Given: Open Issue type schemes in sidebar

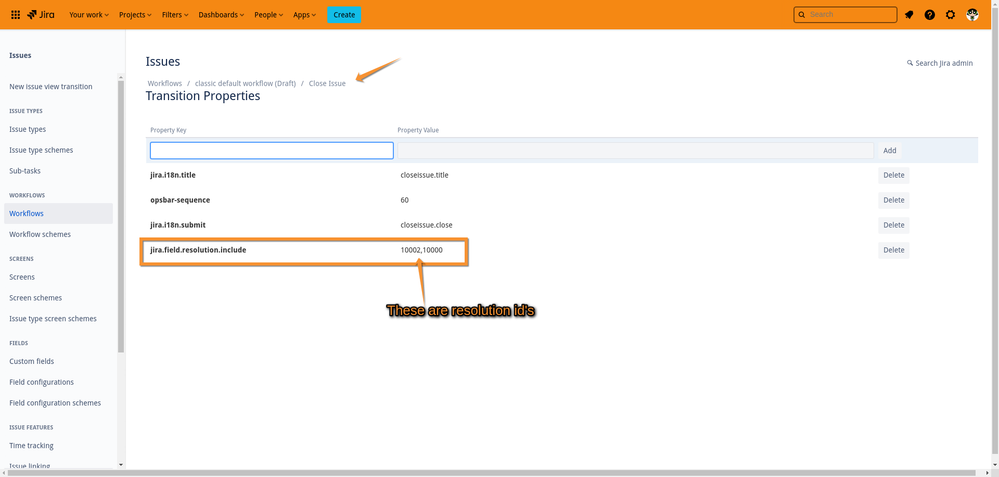Looking at the screenshot, I should [41, 150].
